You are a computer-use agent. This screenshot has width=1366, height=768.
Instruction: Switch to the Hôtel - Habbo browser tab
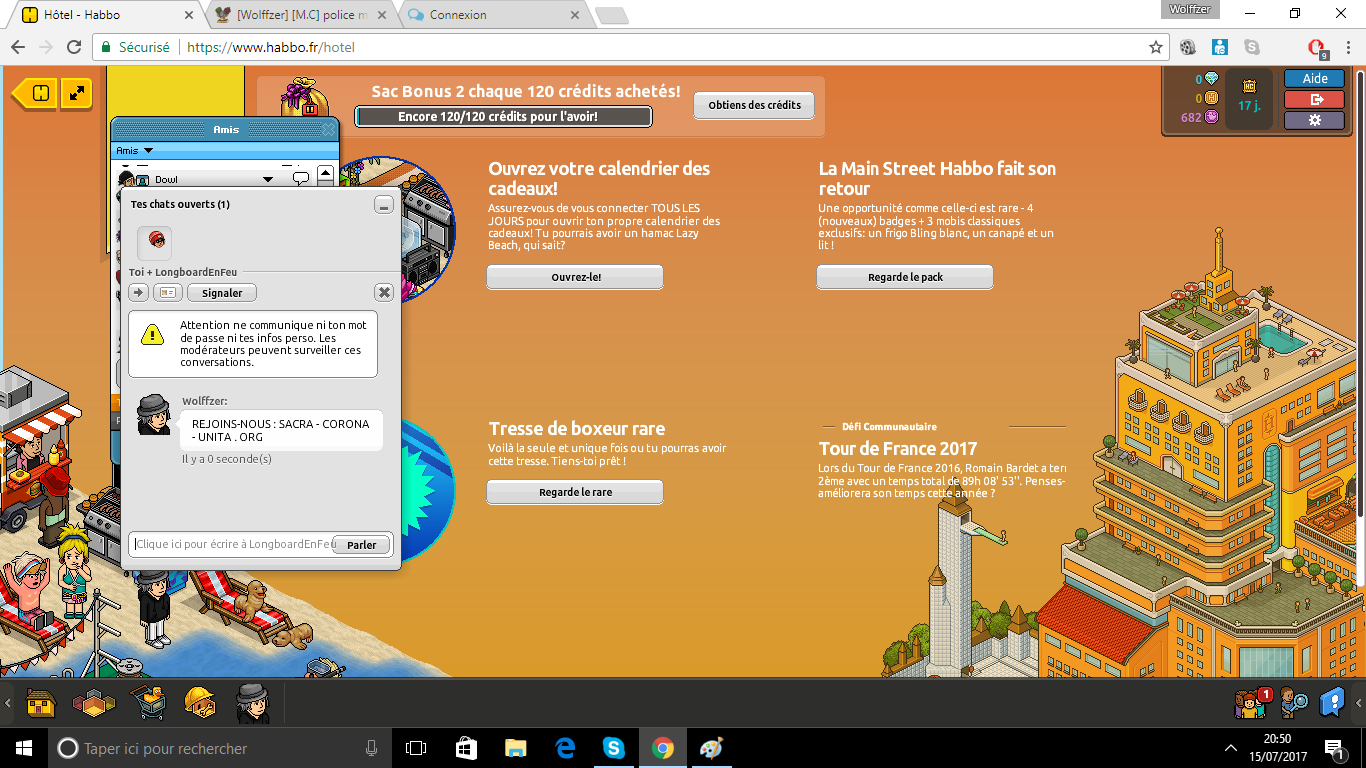tap(104, 15)
